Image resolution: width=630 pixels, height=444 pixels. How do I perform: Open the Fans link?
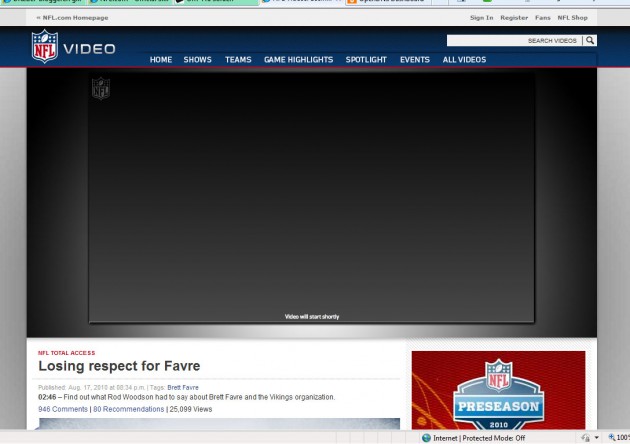click(542, 18)
